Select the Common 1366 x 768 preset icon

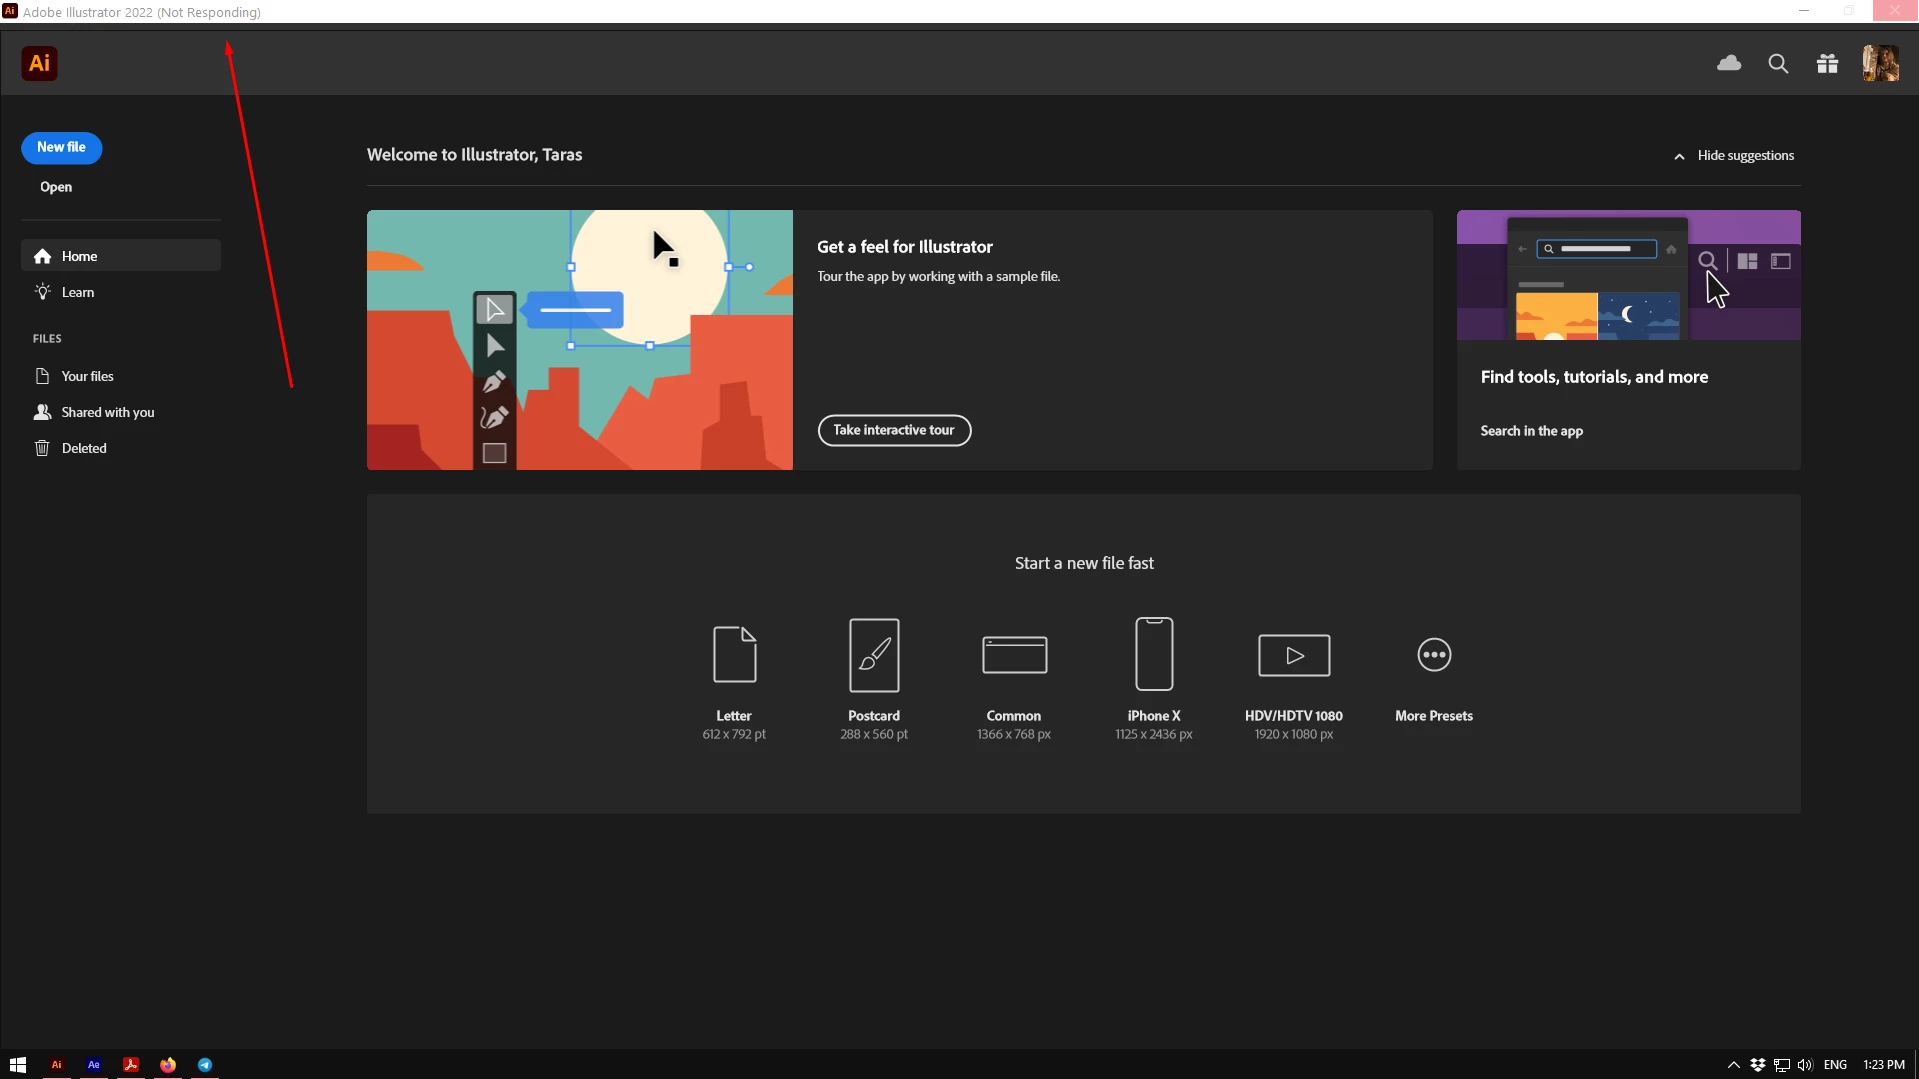(1014, 655)
